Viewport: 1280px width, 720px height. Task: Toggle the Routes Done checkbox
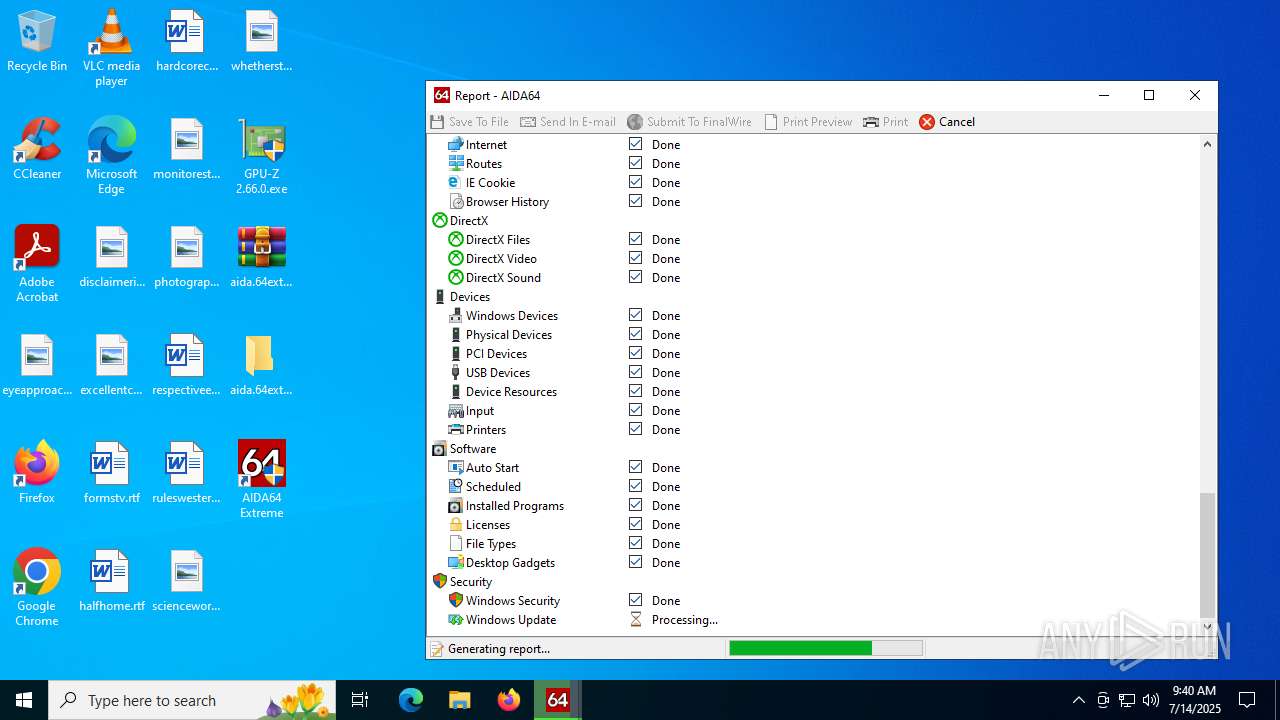coord(636,163)
